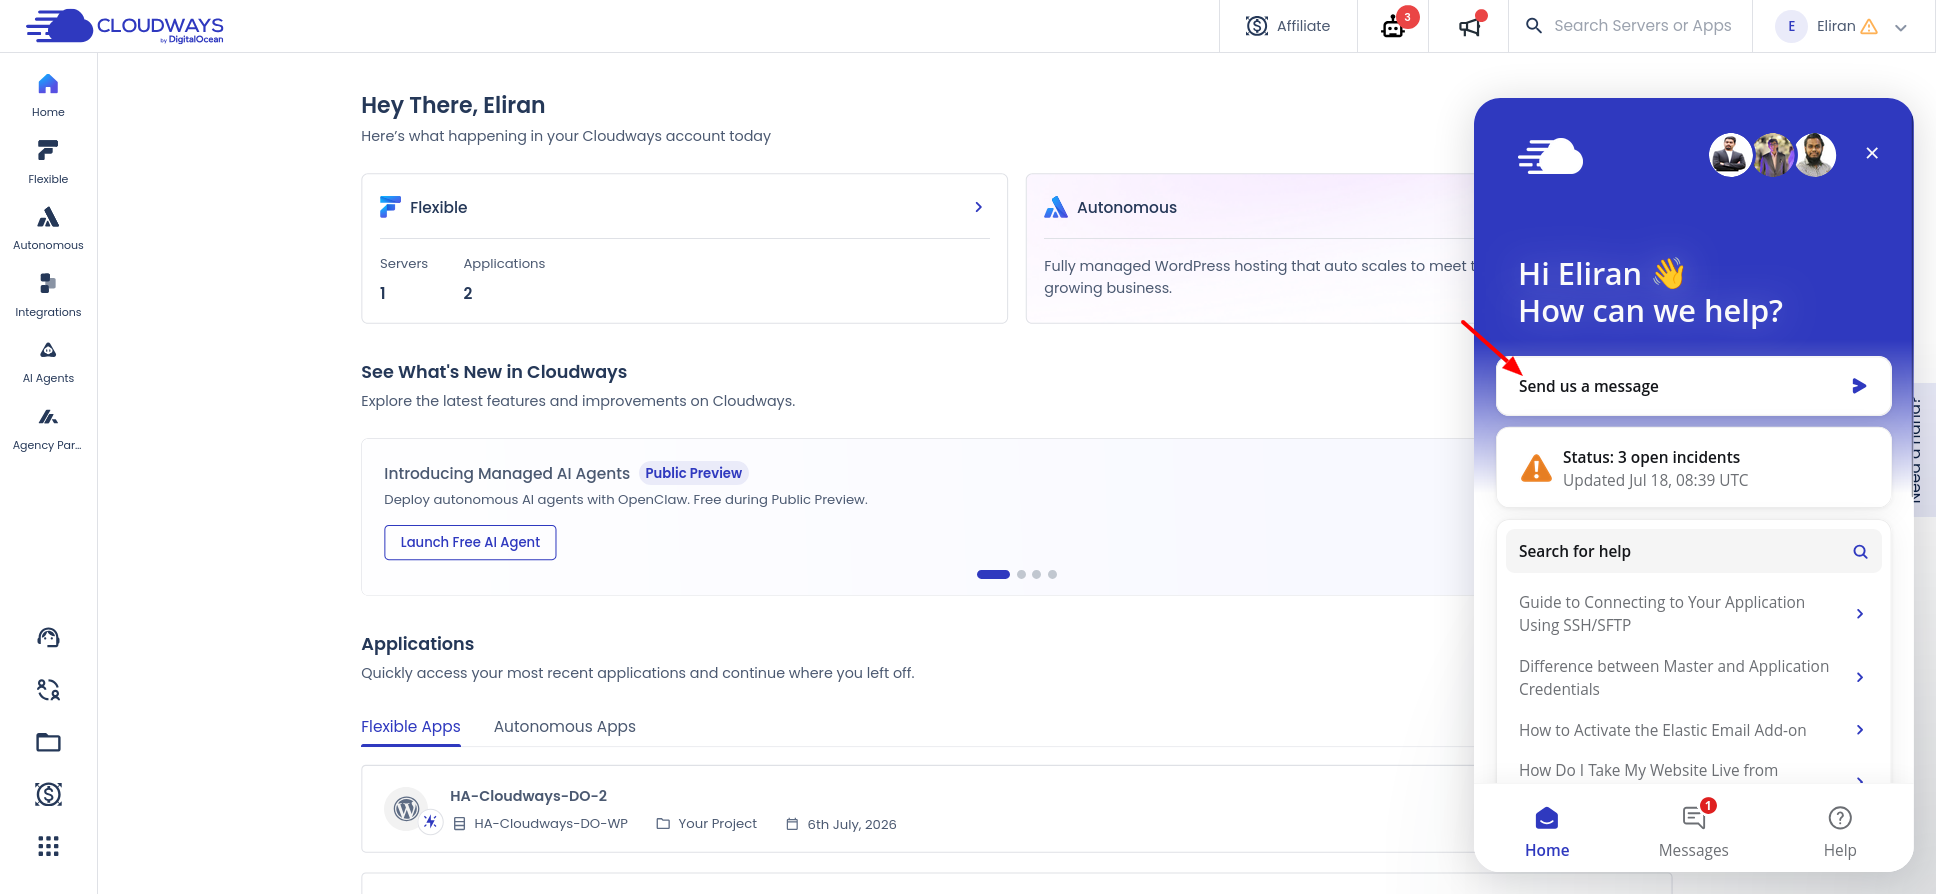Image resolution: width=1936 pixels, height=895 pixels.
Task: Open the HA-Cloudways-DO-2 application
Action: tap(528, 796)
